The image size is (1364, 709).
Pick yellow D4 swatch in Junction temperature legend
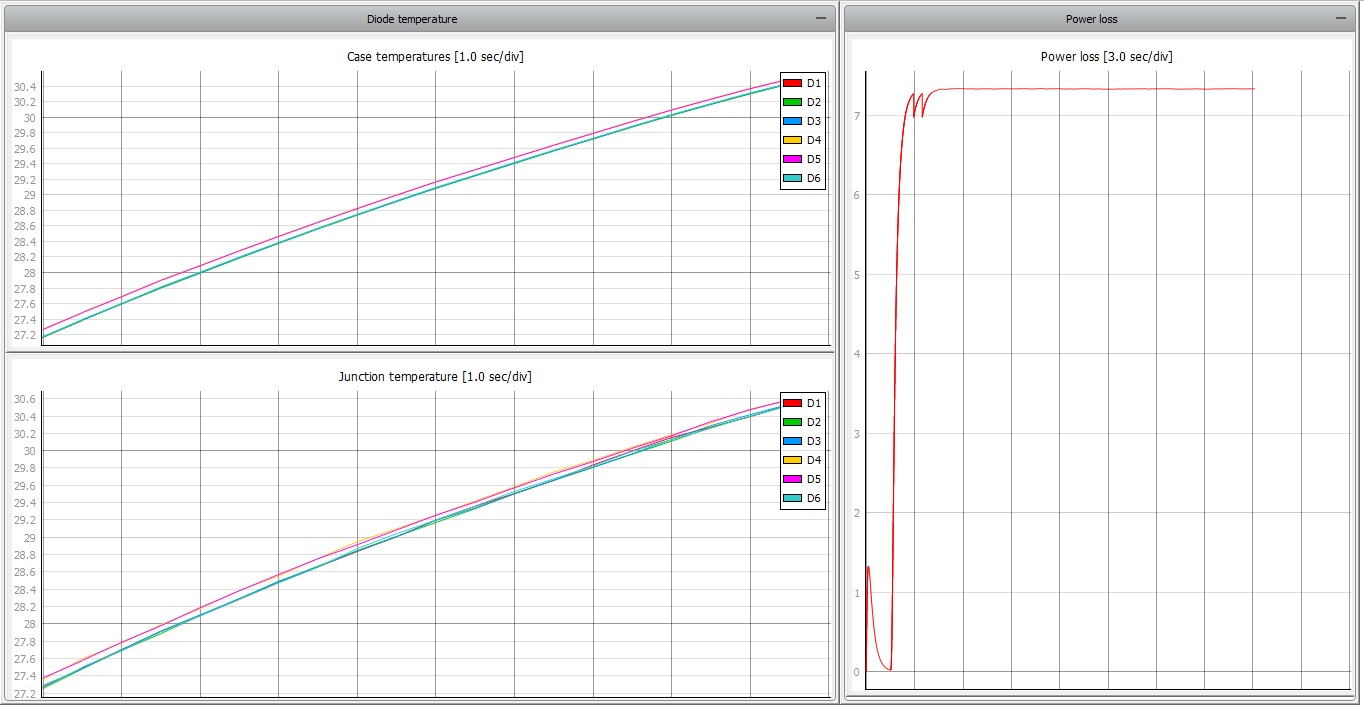coord(792,460)
